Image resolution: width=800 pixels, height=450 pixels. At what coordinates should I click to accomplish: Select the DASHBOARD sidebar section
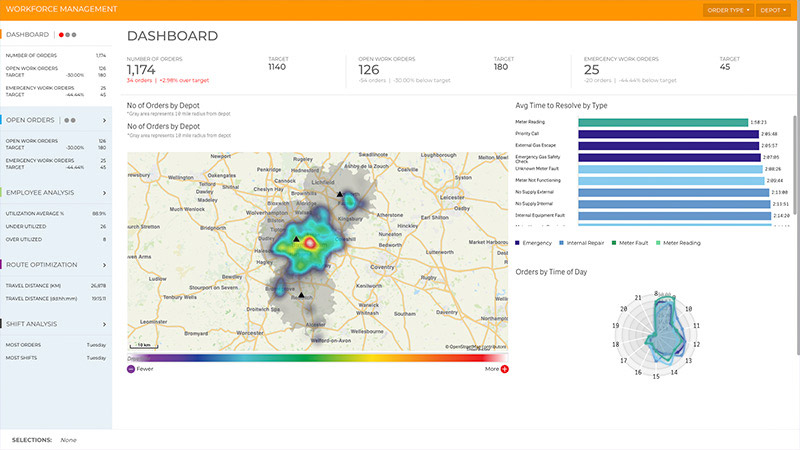point(28,35)
